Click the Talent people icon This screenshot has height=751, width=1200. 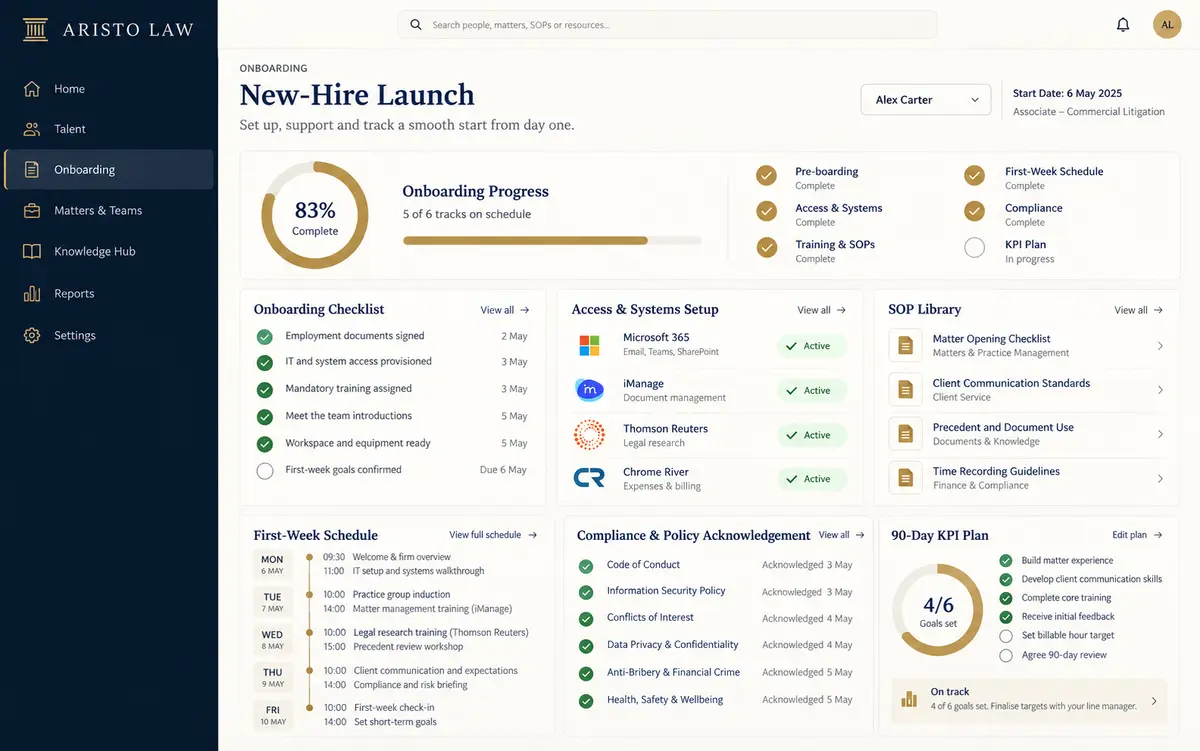(32, 129)
